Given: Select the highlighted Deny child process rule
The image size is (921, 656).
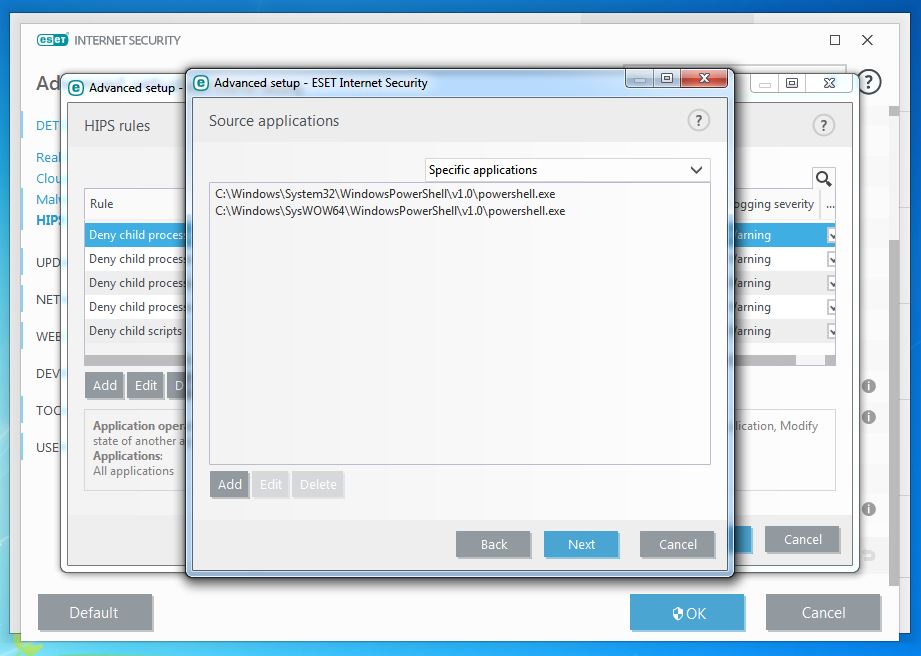Looking at the screenshot, I should point(136,235).
